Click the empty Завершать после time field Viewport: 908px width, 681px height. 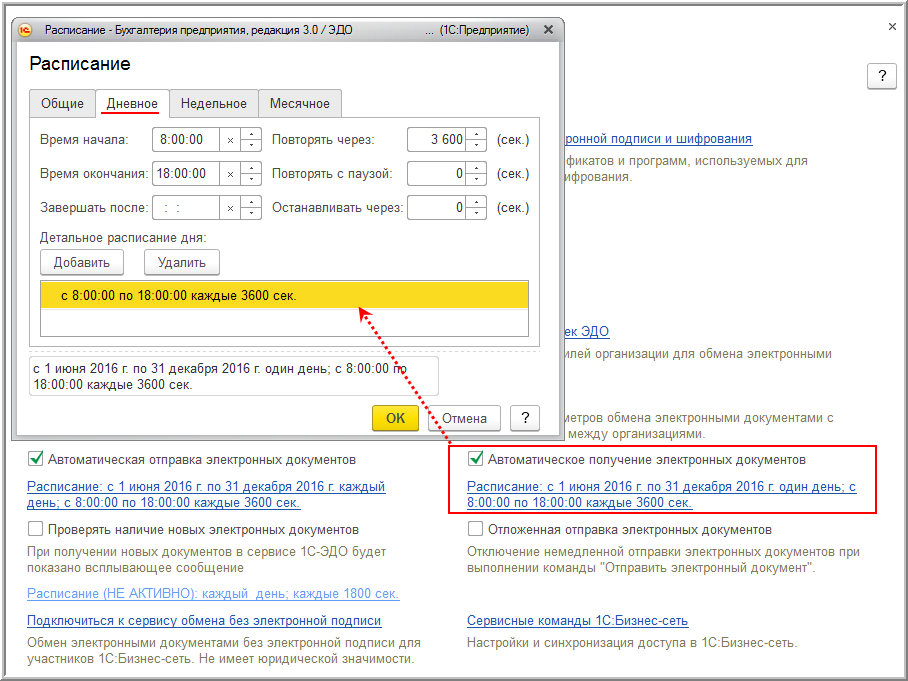(186, 208)
